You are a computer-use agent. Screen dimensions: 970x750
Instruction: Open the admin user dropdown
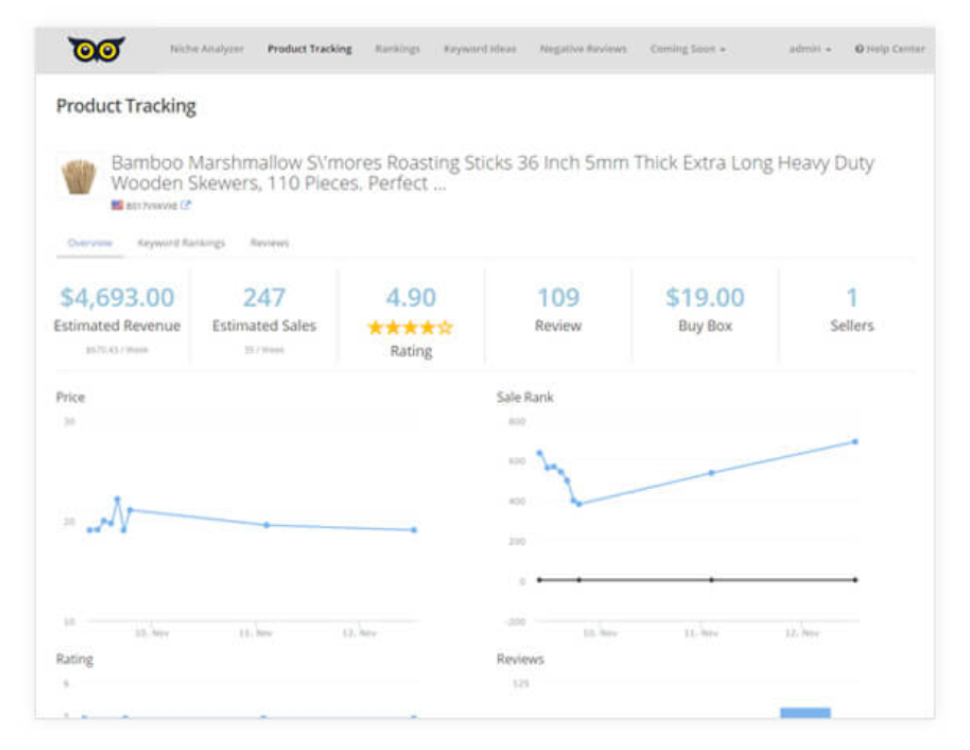[x=810, y=49]
